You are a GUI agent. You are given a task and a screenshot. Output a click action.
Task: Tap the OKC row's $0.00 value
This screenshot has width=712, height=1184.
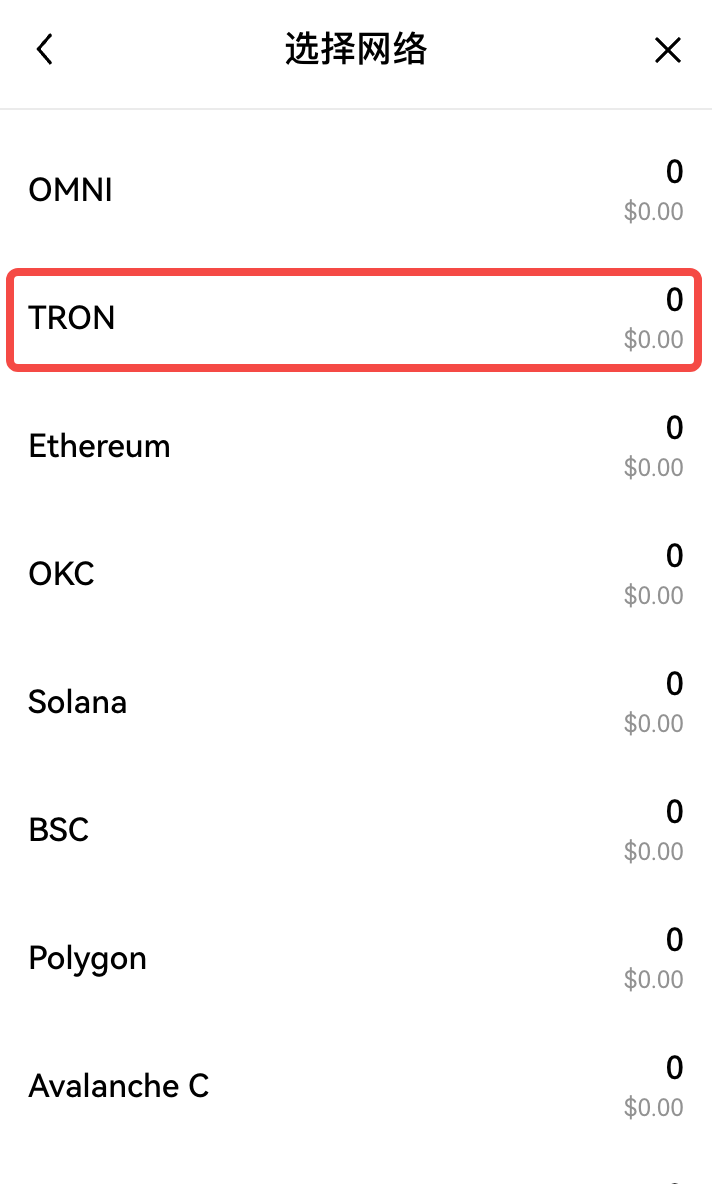tap(653, 596)
